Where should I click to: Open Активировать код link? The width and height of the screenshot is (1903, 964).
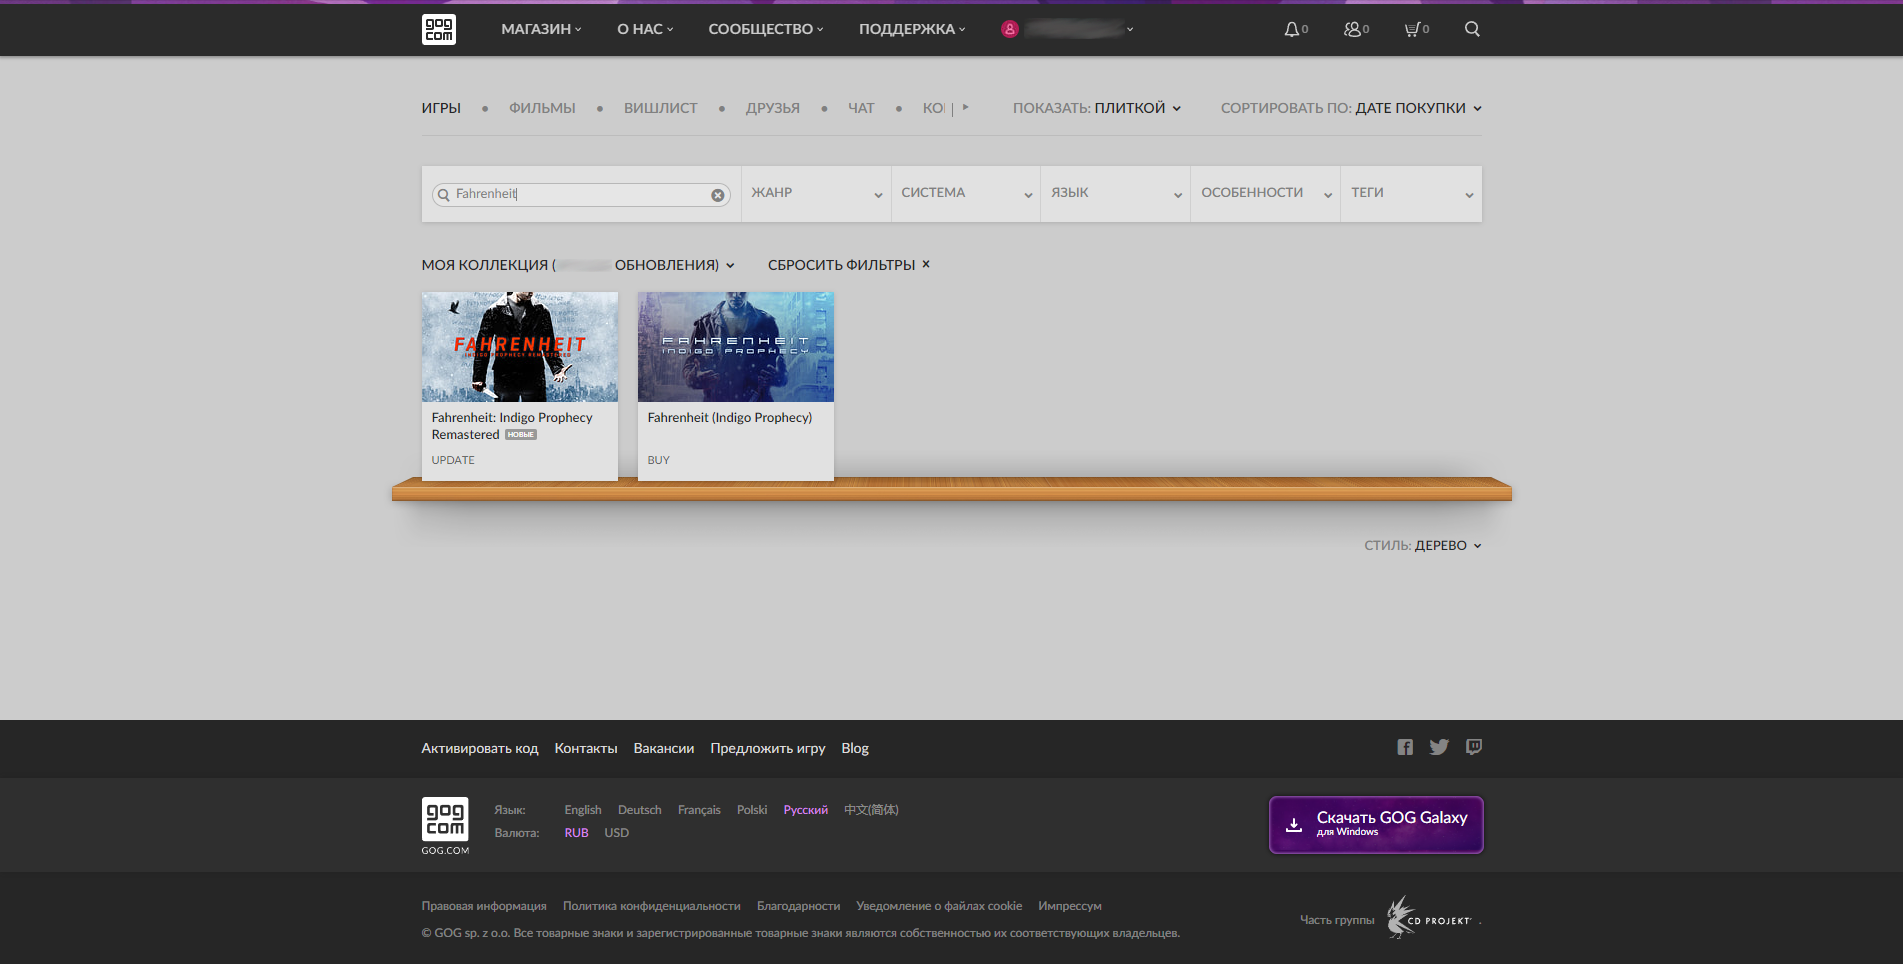click(x=480, y=748)
